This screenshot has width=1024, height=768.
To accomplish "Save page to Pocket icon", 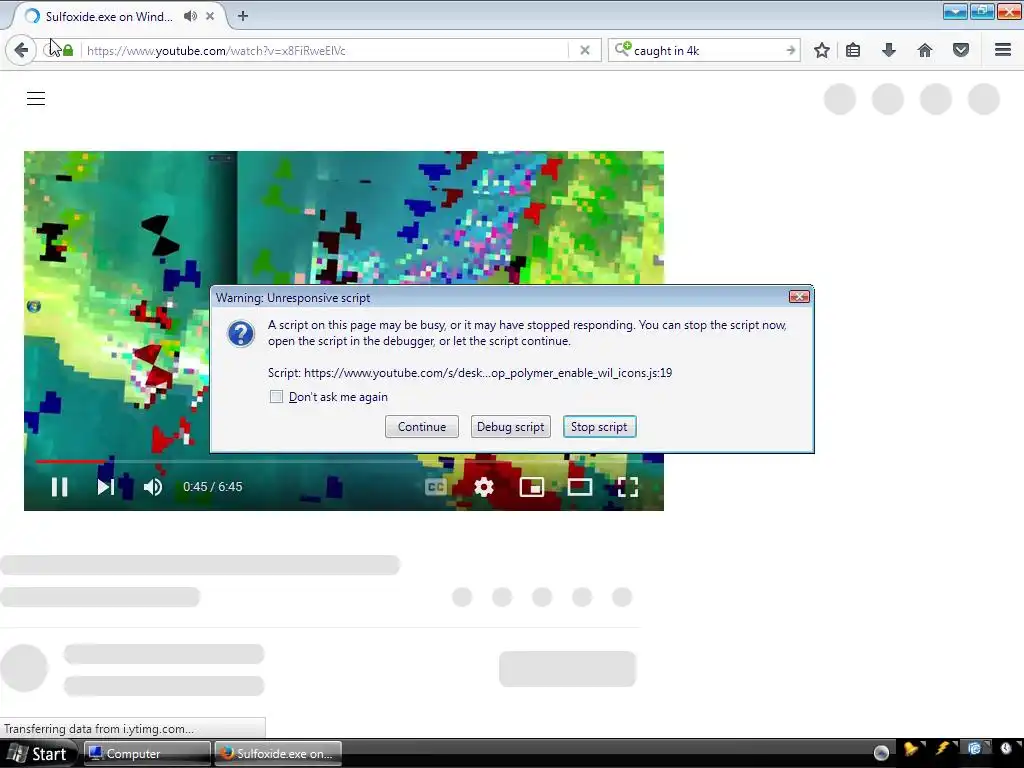I will click(961, 50).
